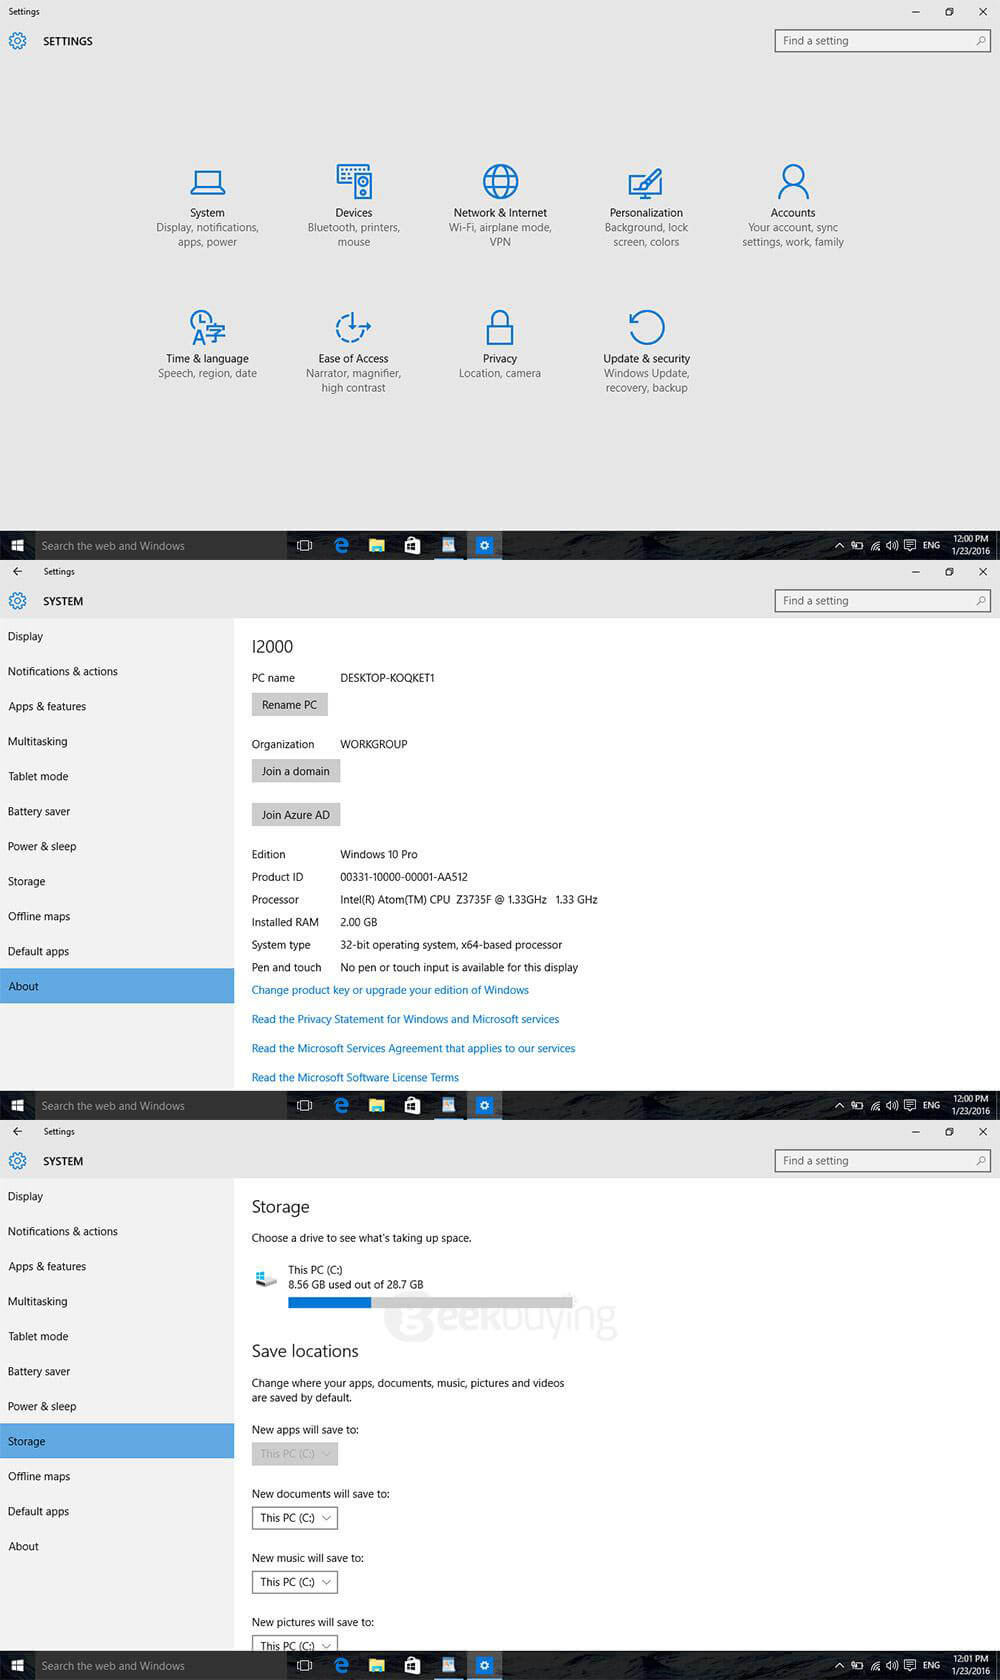
Task: Open New music save location dropdown
Action: click(x=295, y=1582)
